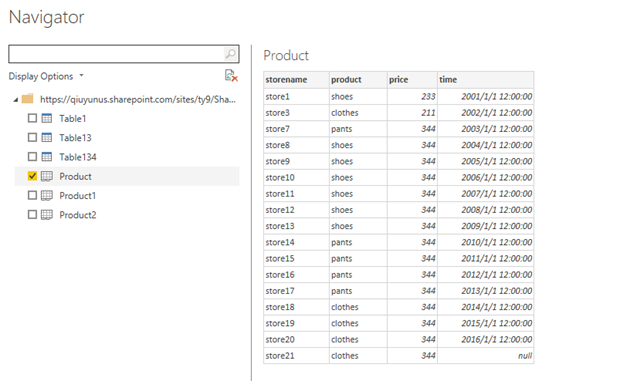Click the 2012/1/1 12:00:00 cell
620x381 pixels.
[486, 275]
